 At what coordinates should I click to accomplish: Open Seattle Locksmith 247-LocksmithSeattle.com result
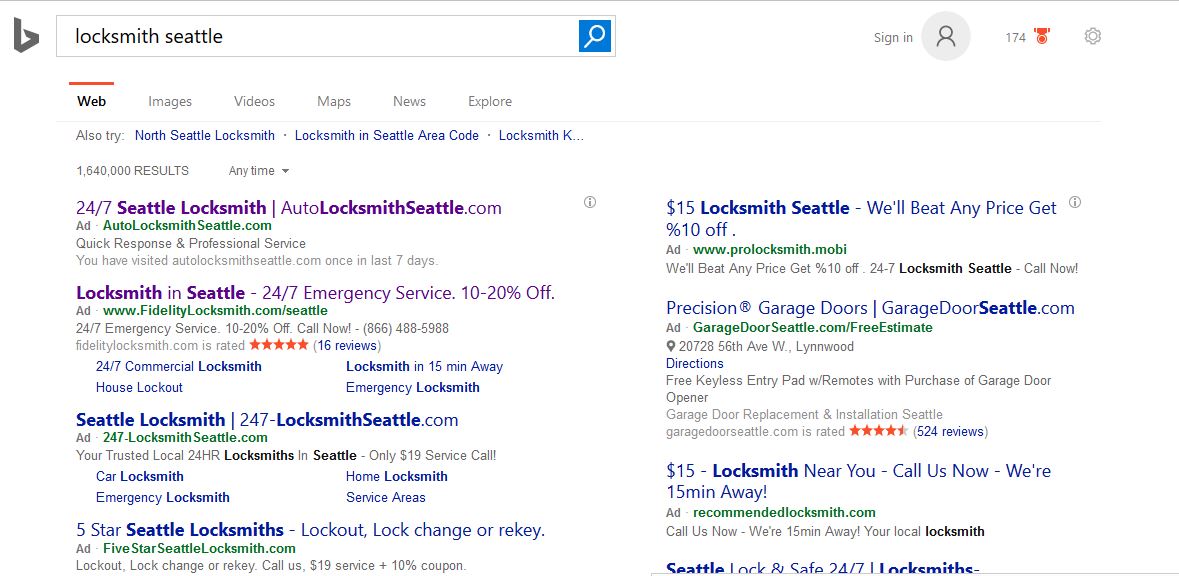tap(267, 420)
